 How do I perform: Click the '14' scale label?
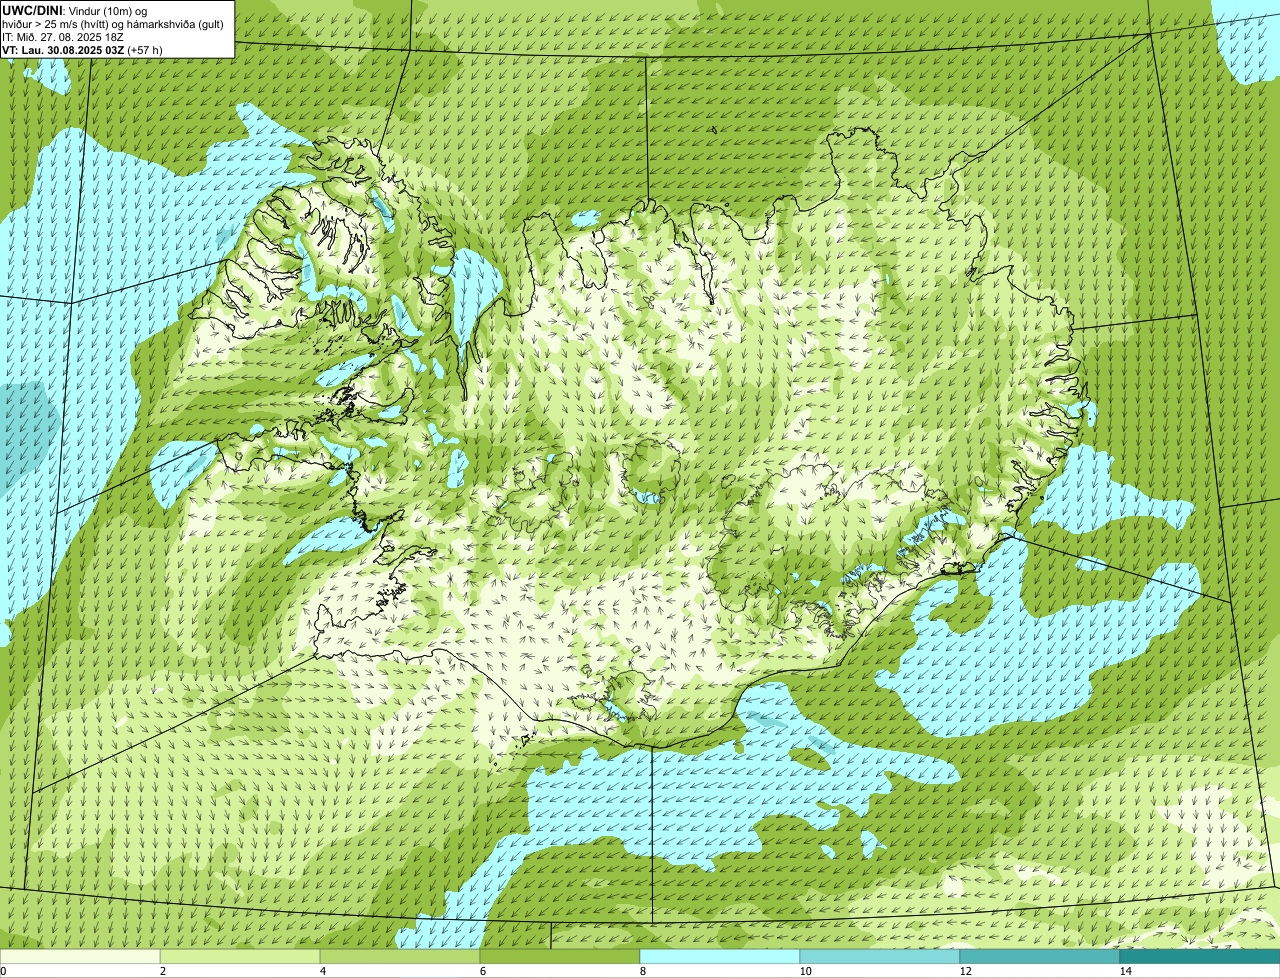[x=1125, y=971]
